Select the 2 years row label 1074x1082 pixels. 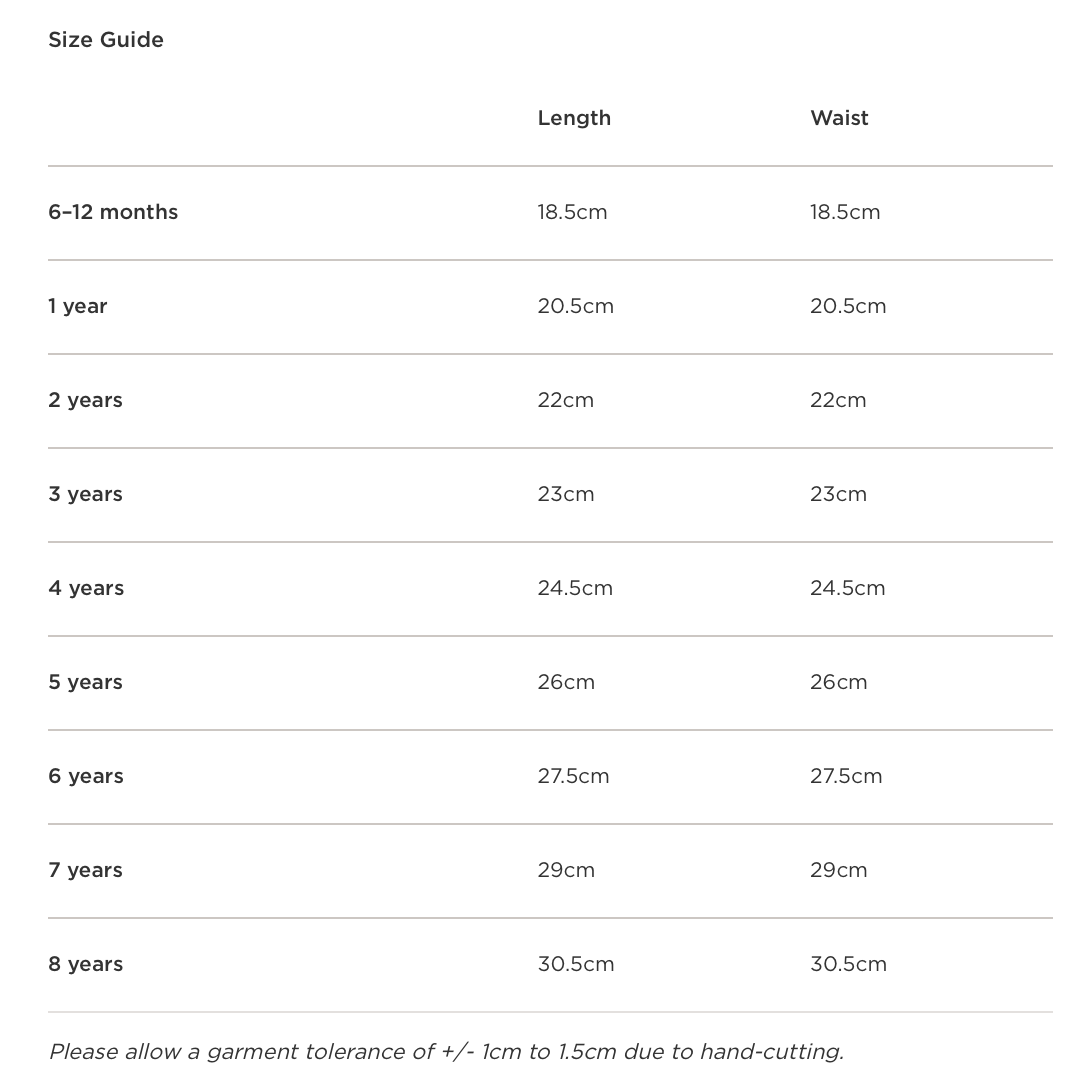[85, 400]
